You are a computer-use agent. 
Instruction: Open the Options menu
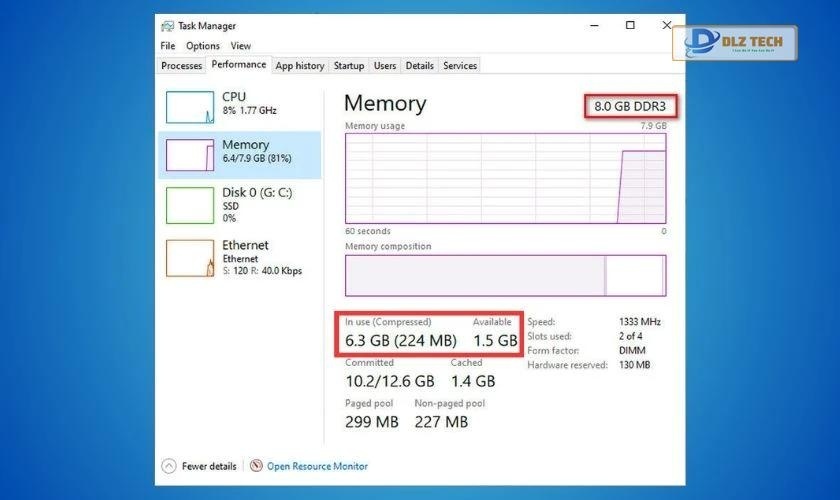202,46
